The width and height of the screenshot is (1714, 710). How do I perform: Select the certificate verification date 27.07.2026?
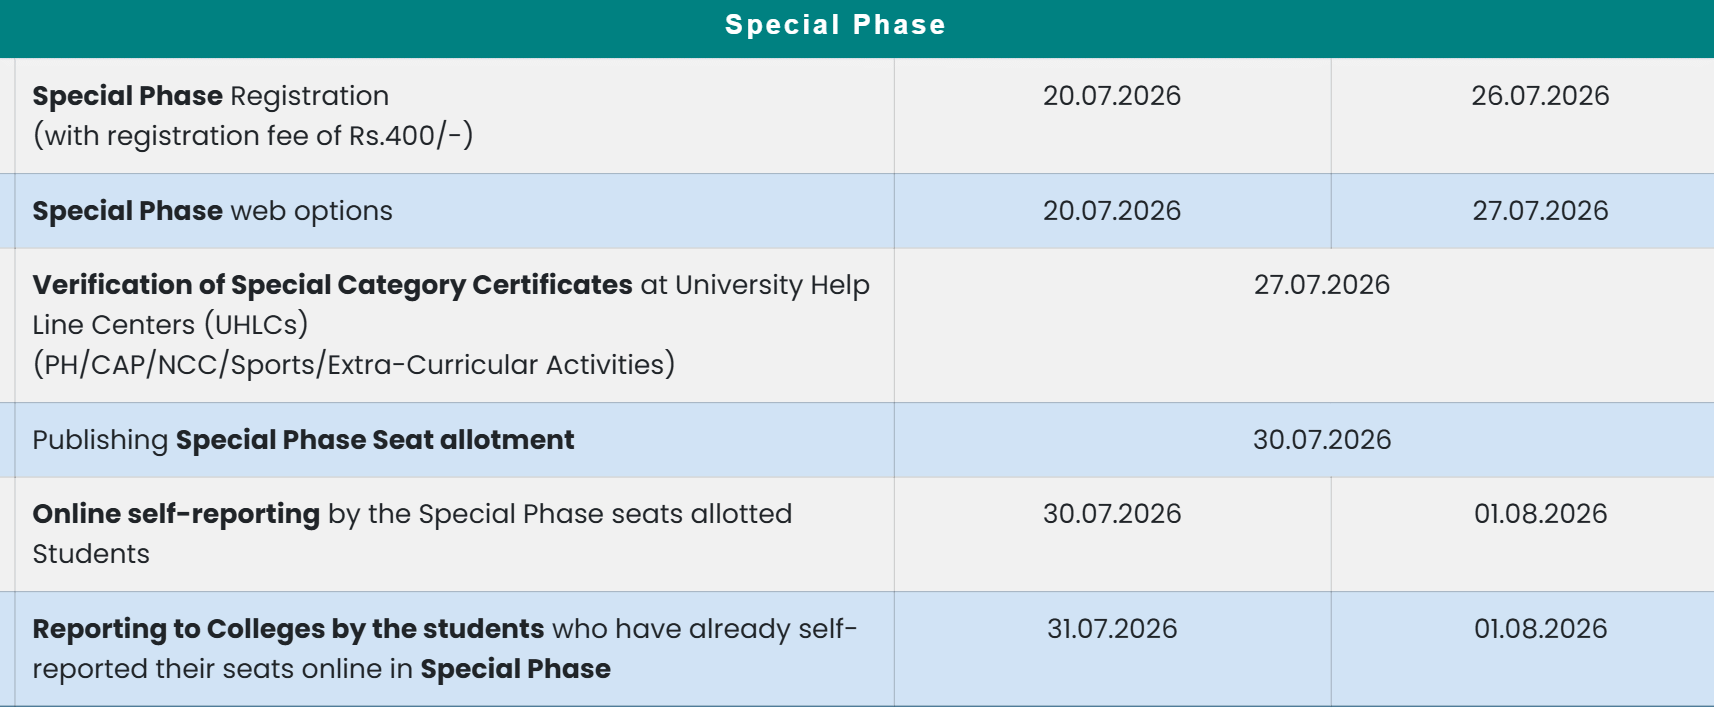pos(1322,285)
